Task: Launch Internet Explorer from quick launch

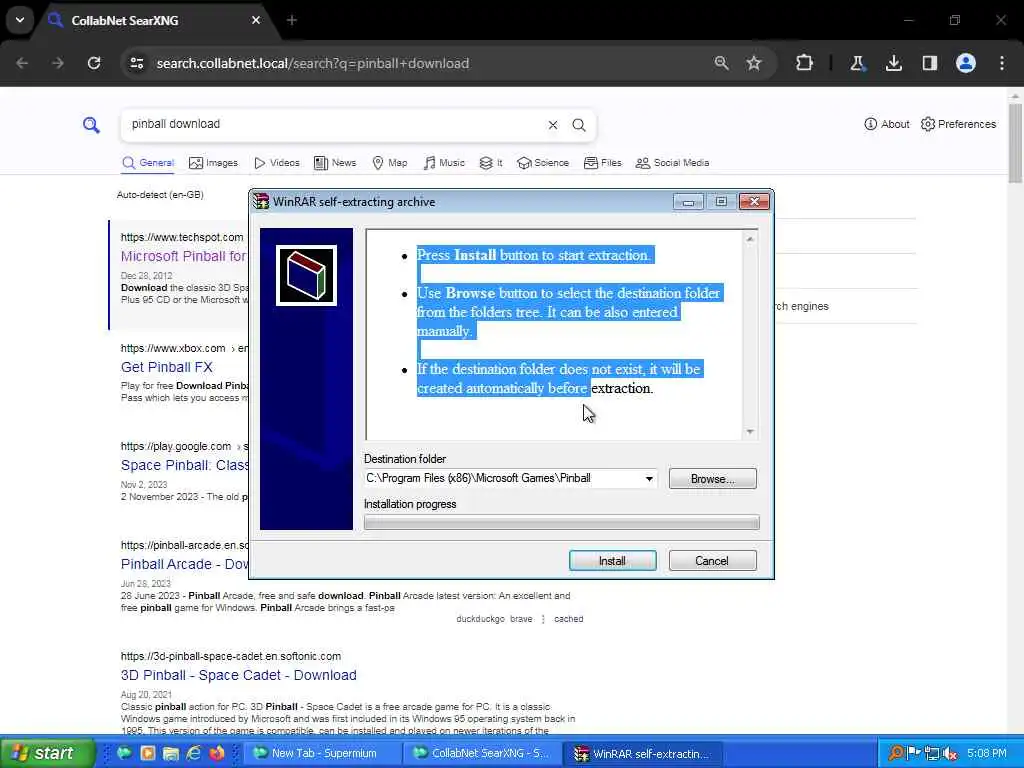Action: [x=194, y=753]
